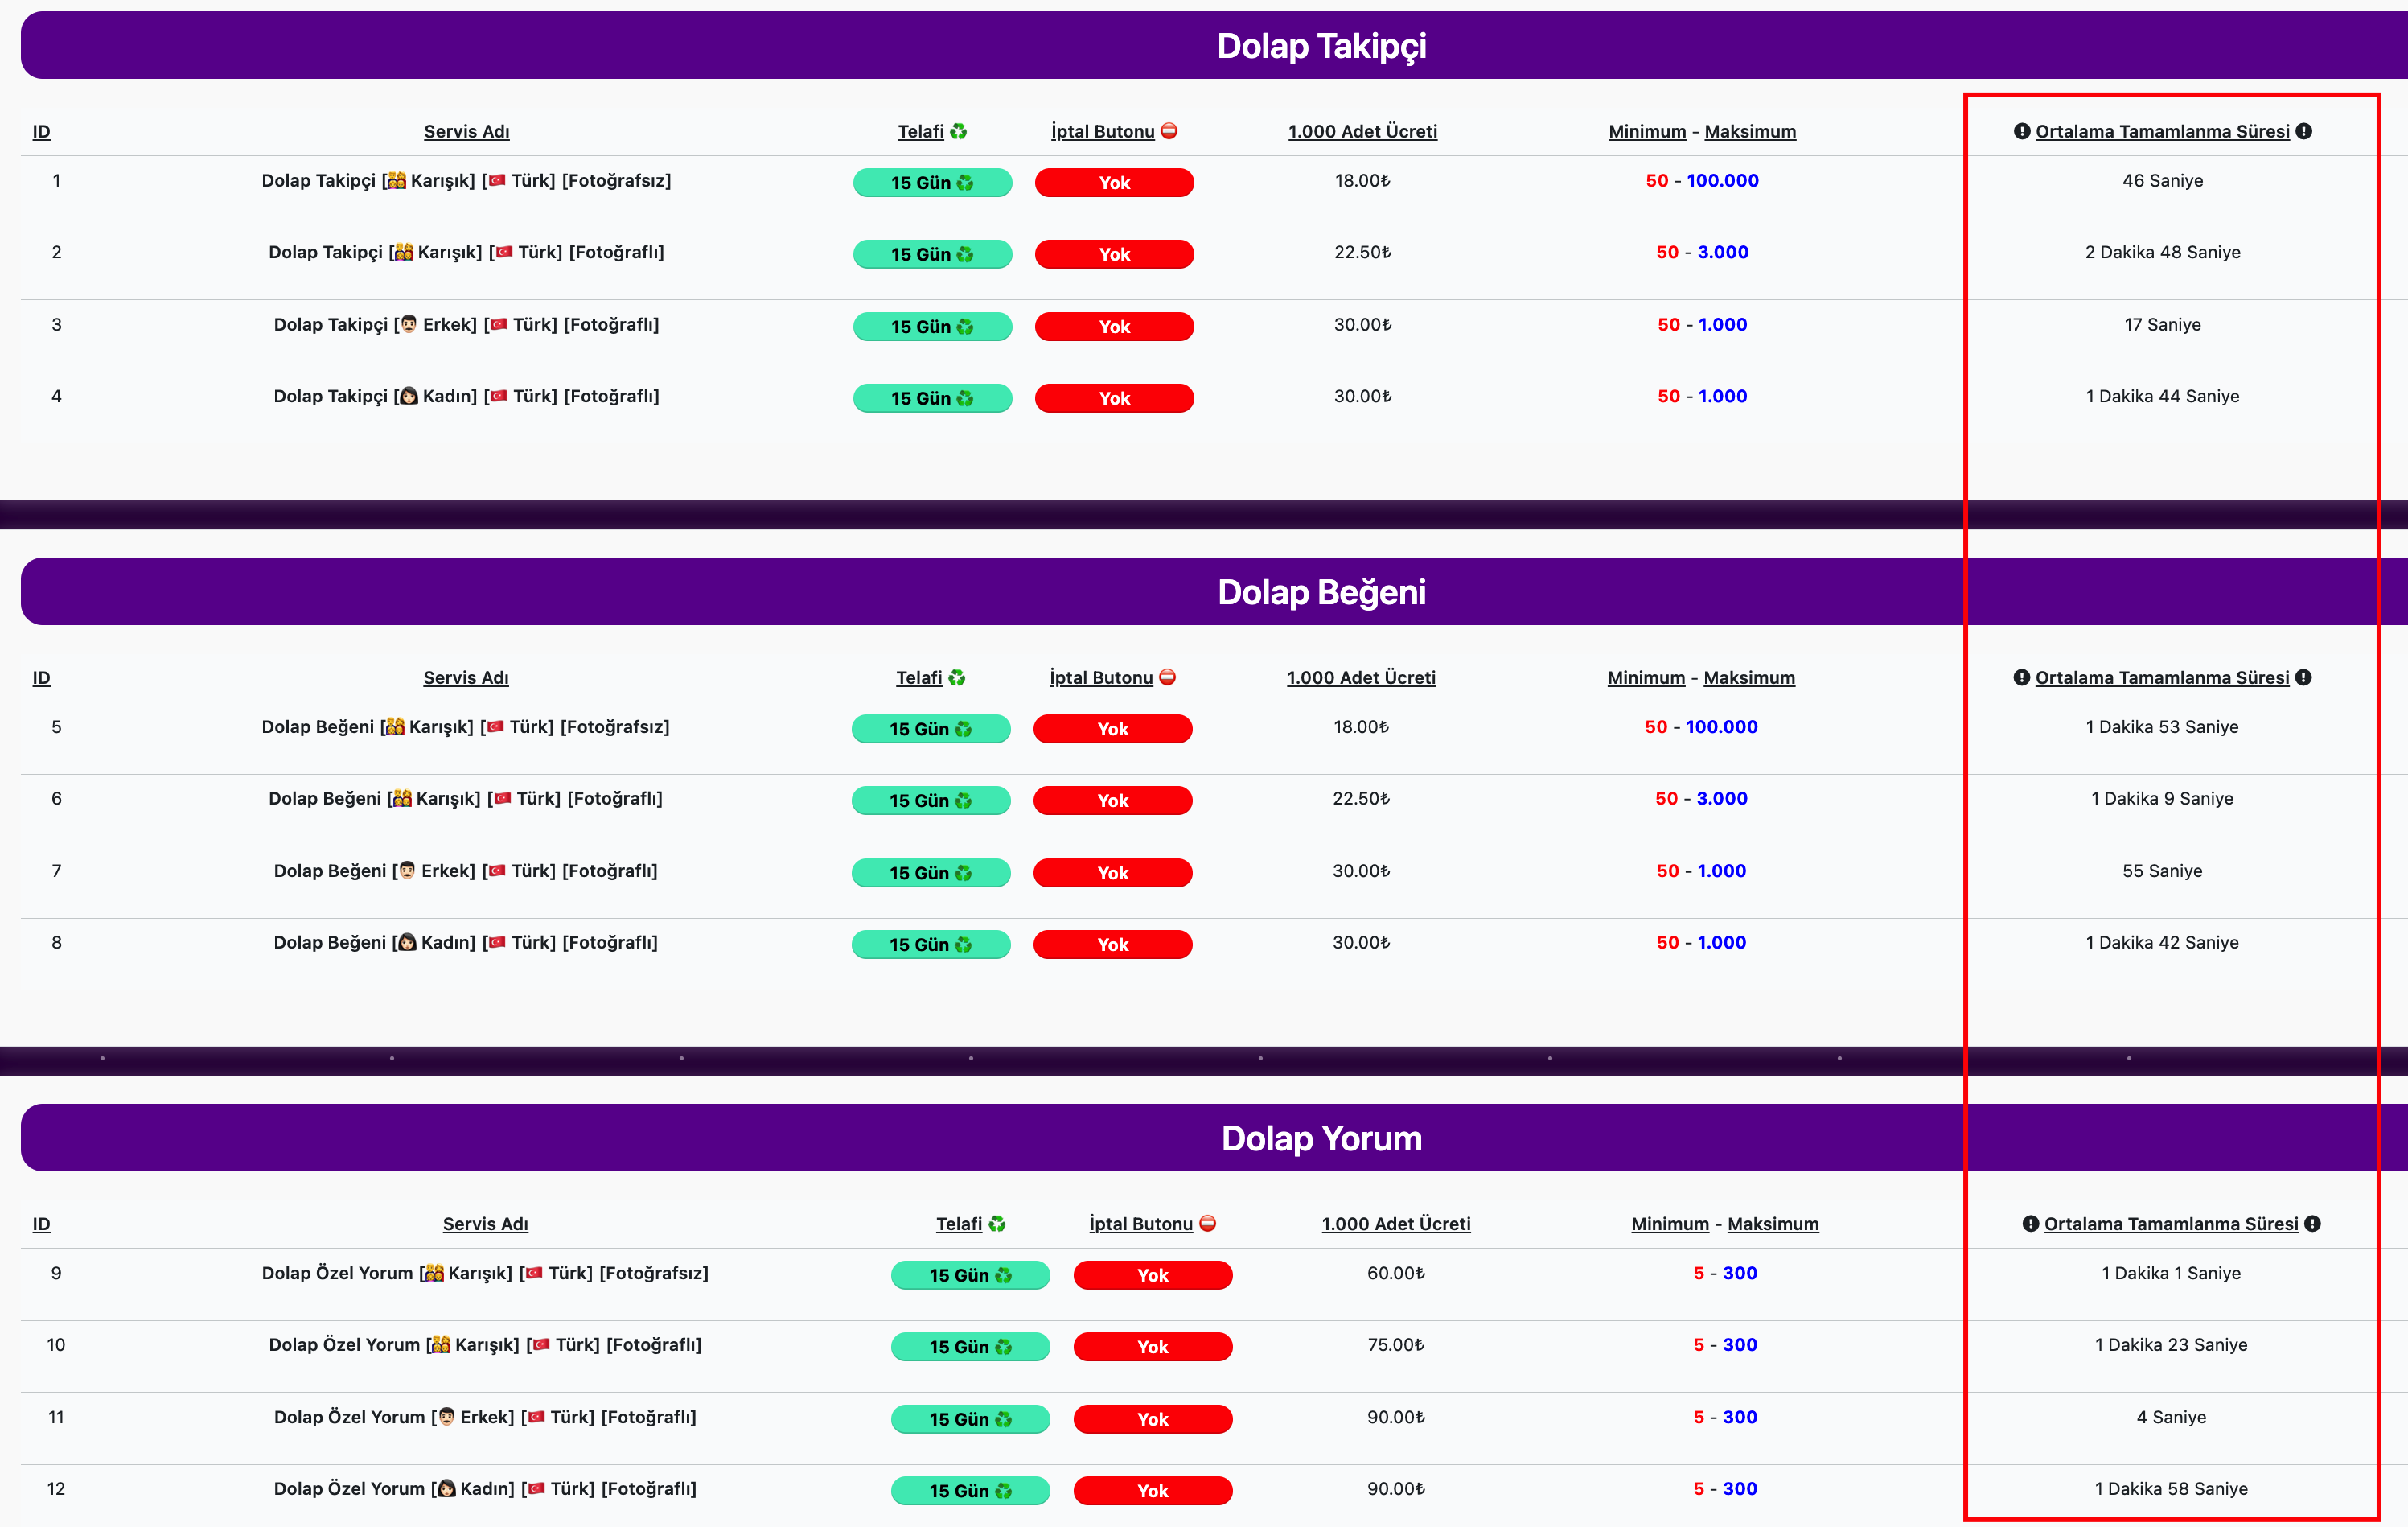Screen dimensions: 2408x1527
Task: Click the Servis Adı header in Dolap Takipçi table
Action: pyautogui.click(x=467, y=131)
